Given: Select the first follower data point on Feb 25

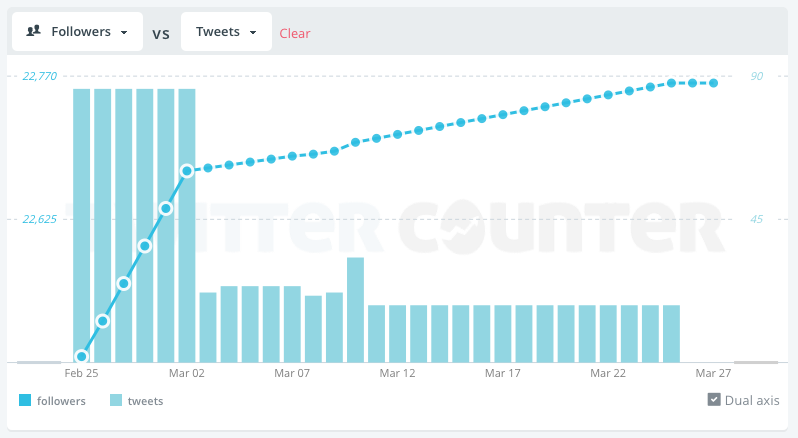Looking at the screenshot, I should (82, 356).
